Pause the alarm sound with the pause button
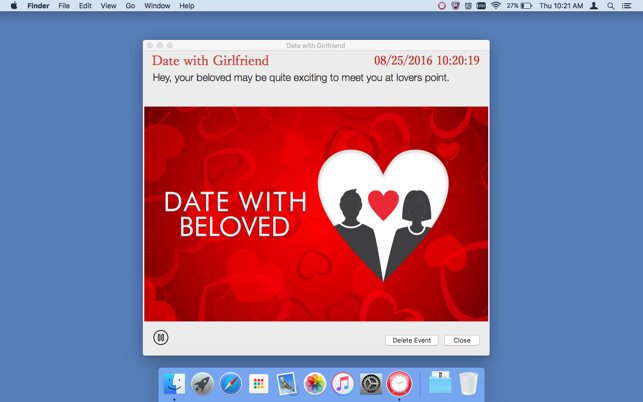 [161, 338]
